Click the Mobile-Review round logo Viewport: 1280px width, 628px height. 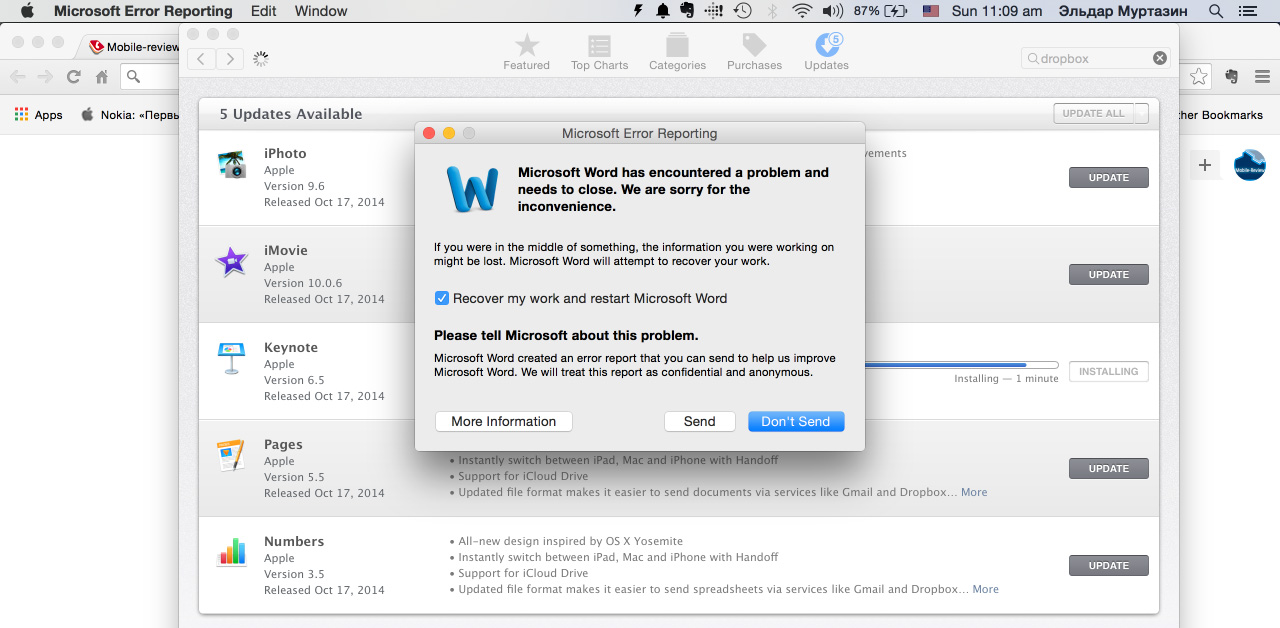(1250, 165)
